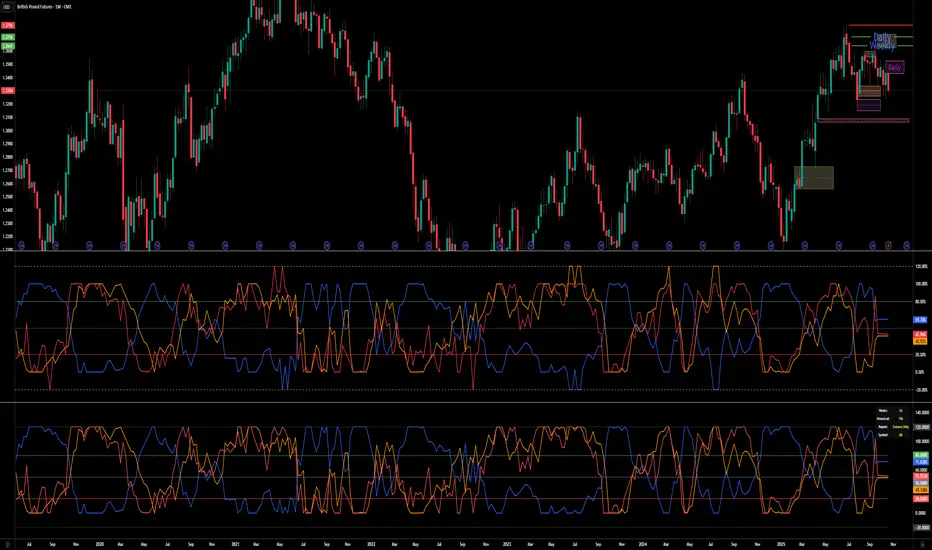Click the green 80.0000 level label
This screenshot has height=550, width=932.
pyautogui.click(x=921, y=455)
